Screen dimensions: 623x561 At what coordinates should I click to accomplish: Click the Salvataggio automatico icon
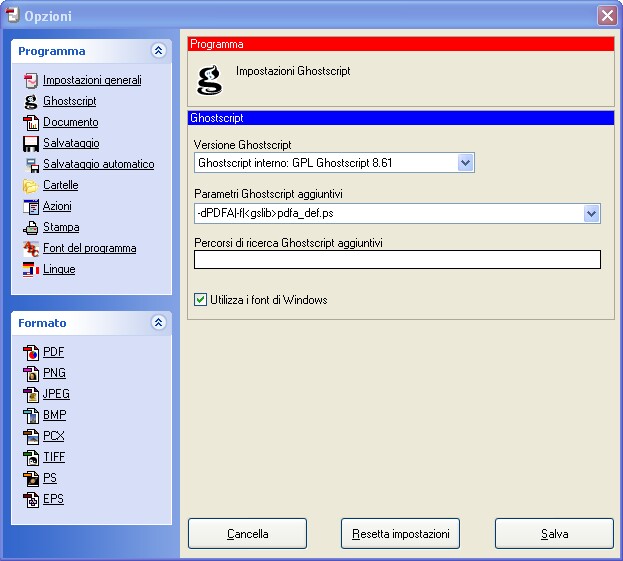click(31, 164)
